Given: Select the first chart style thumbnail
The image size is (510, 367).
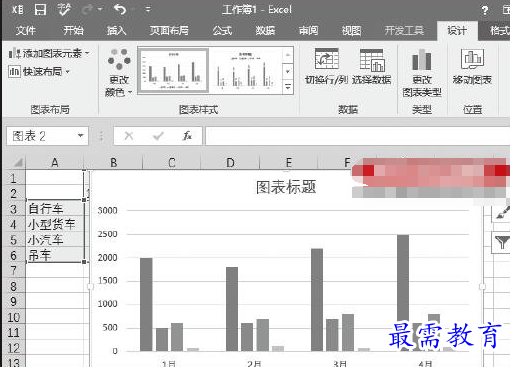Looking at the screenshot, I should (173, 70).
